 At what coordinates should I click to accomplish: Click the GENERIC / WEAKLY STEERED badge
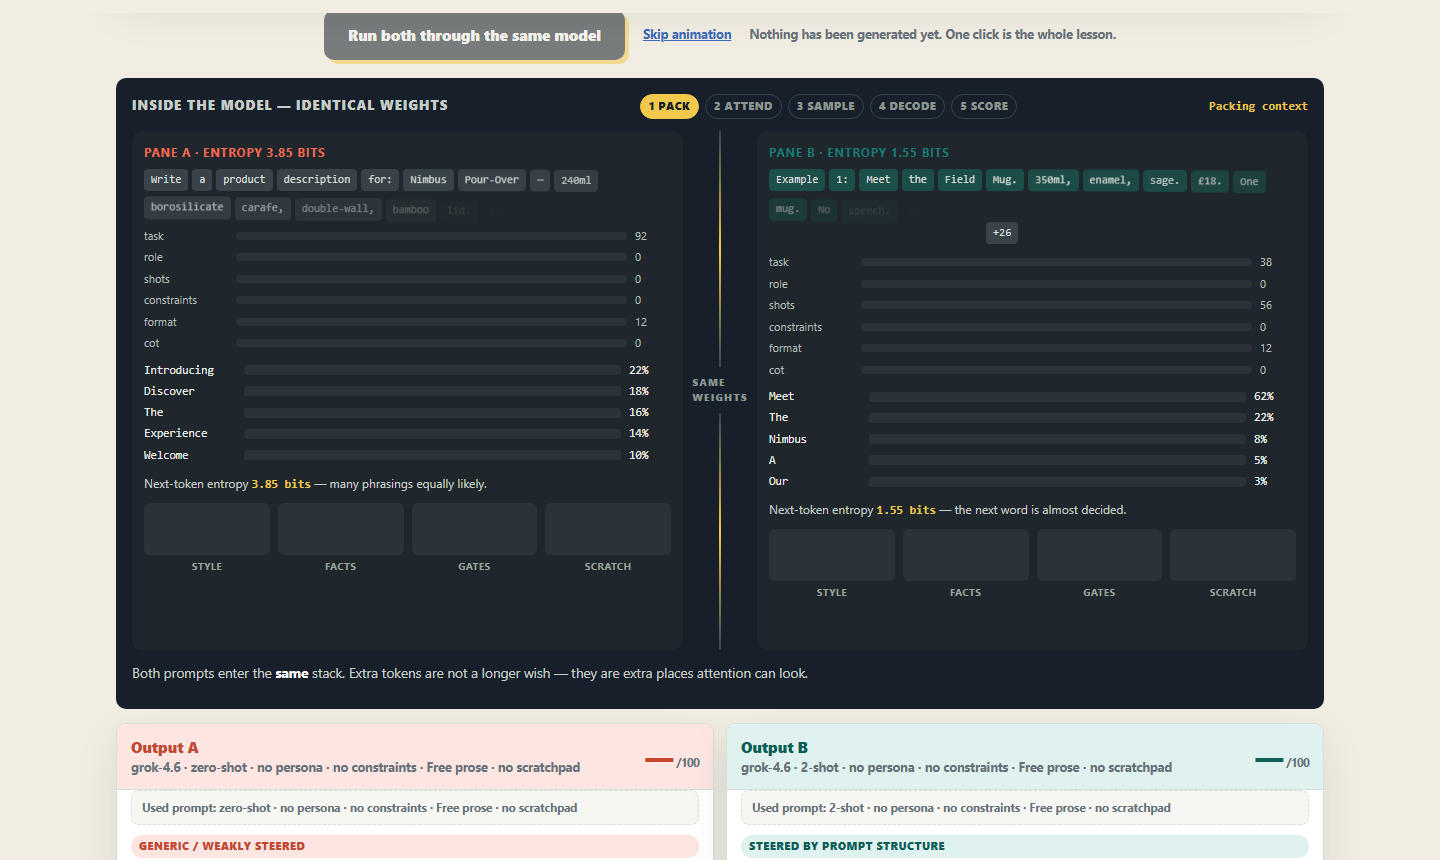(x=415, y=846)
